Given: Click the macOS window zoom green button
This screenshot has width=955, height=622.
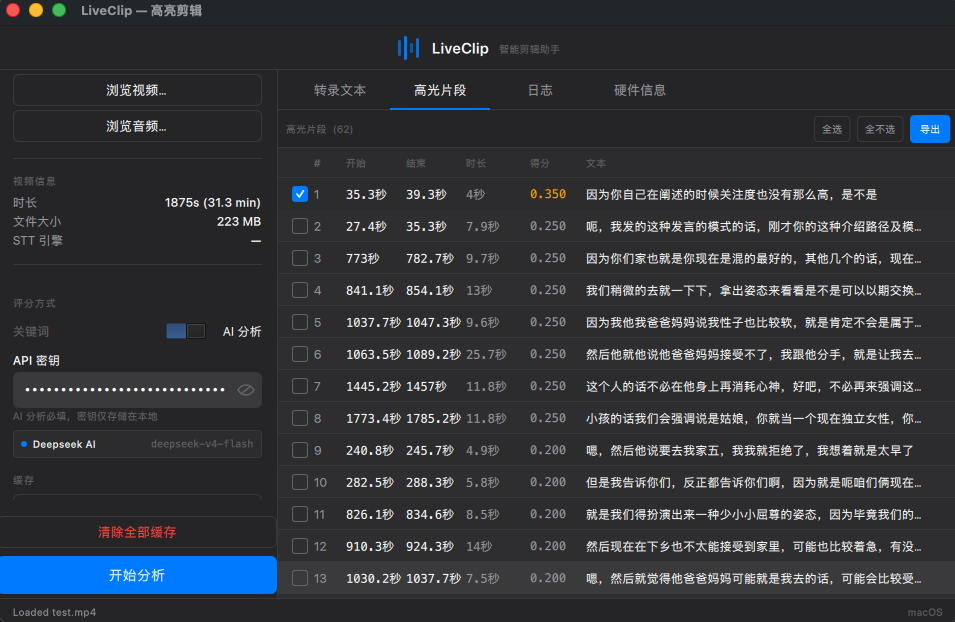Looking at the screenshot, I should pyautogui.click(x=59, y=10).
